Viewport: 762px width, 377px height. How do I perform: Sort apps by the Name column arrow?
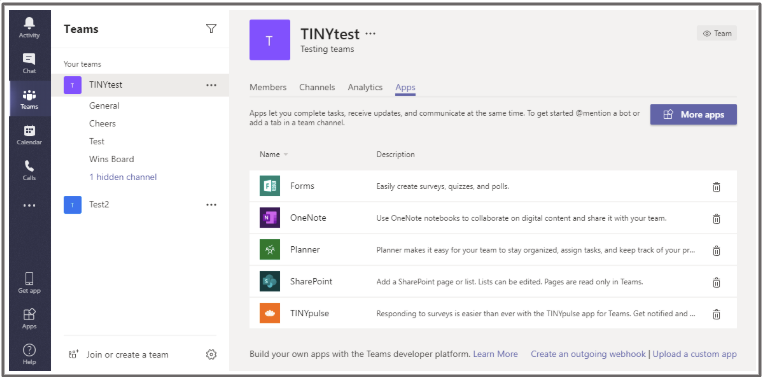pos(286,154)
